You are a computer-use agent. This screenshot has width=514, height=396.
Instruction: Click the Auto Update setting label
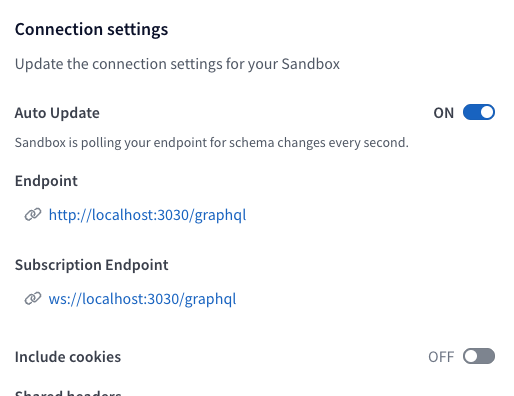click(57, 113)
